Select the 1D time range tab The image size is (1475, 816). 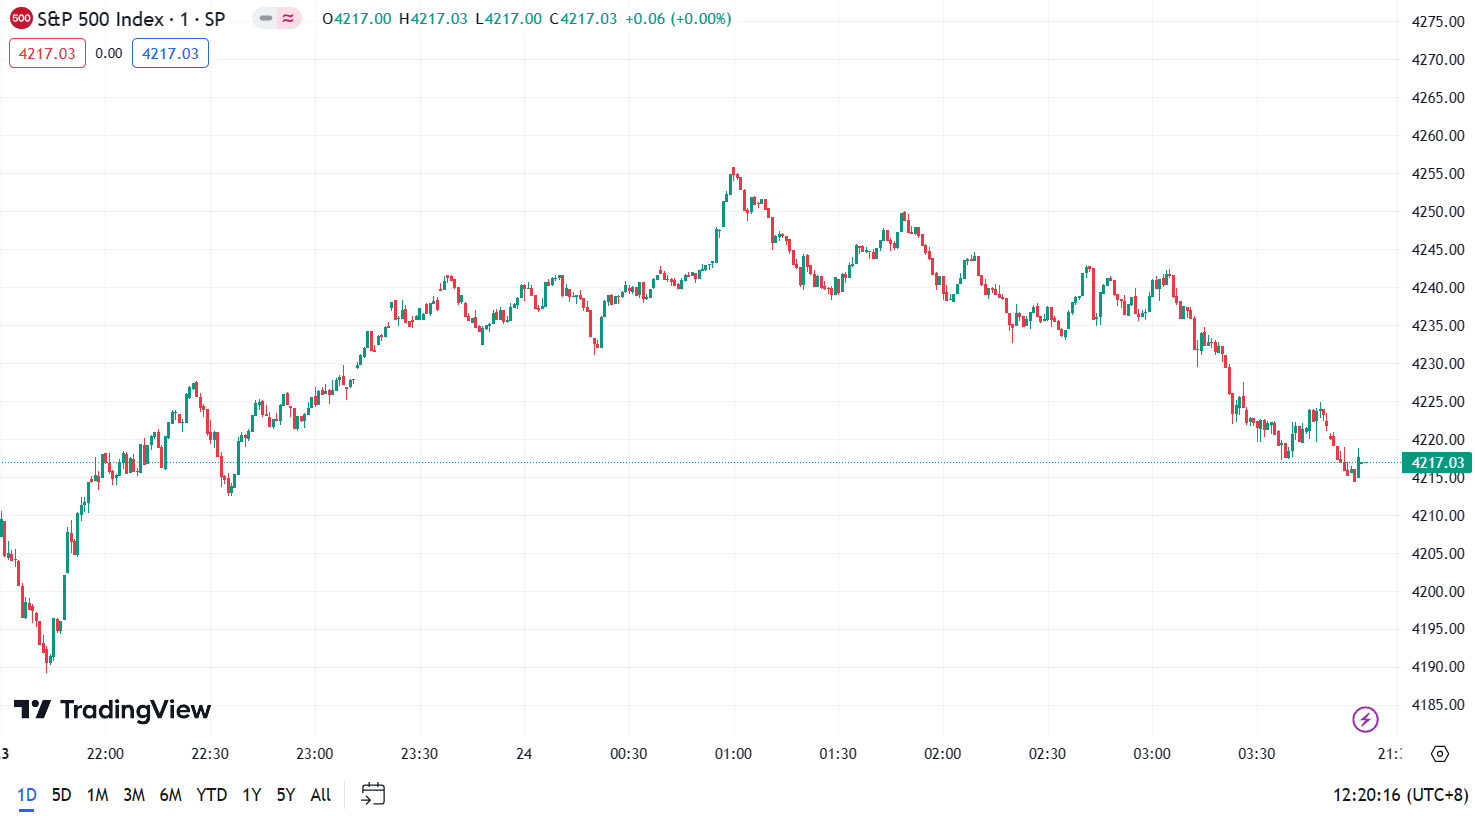[27, 795]
